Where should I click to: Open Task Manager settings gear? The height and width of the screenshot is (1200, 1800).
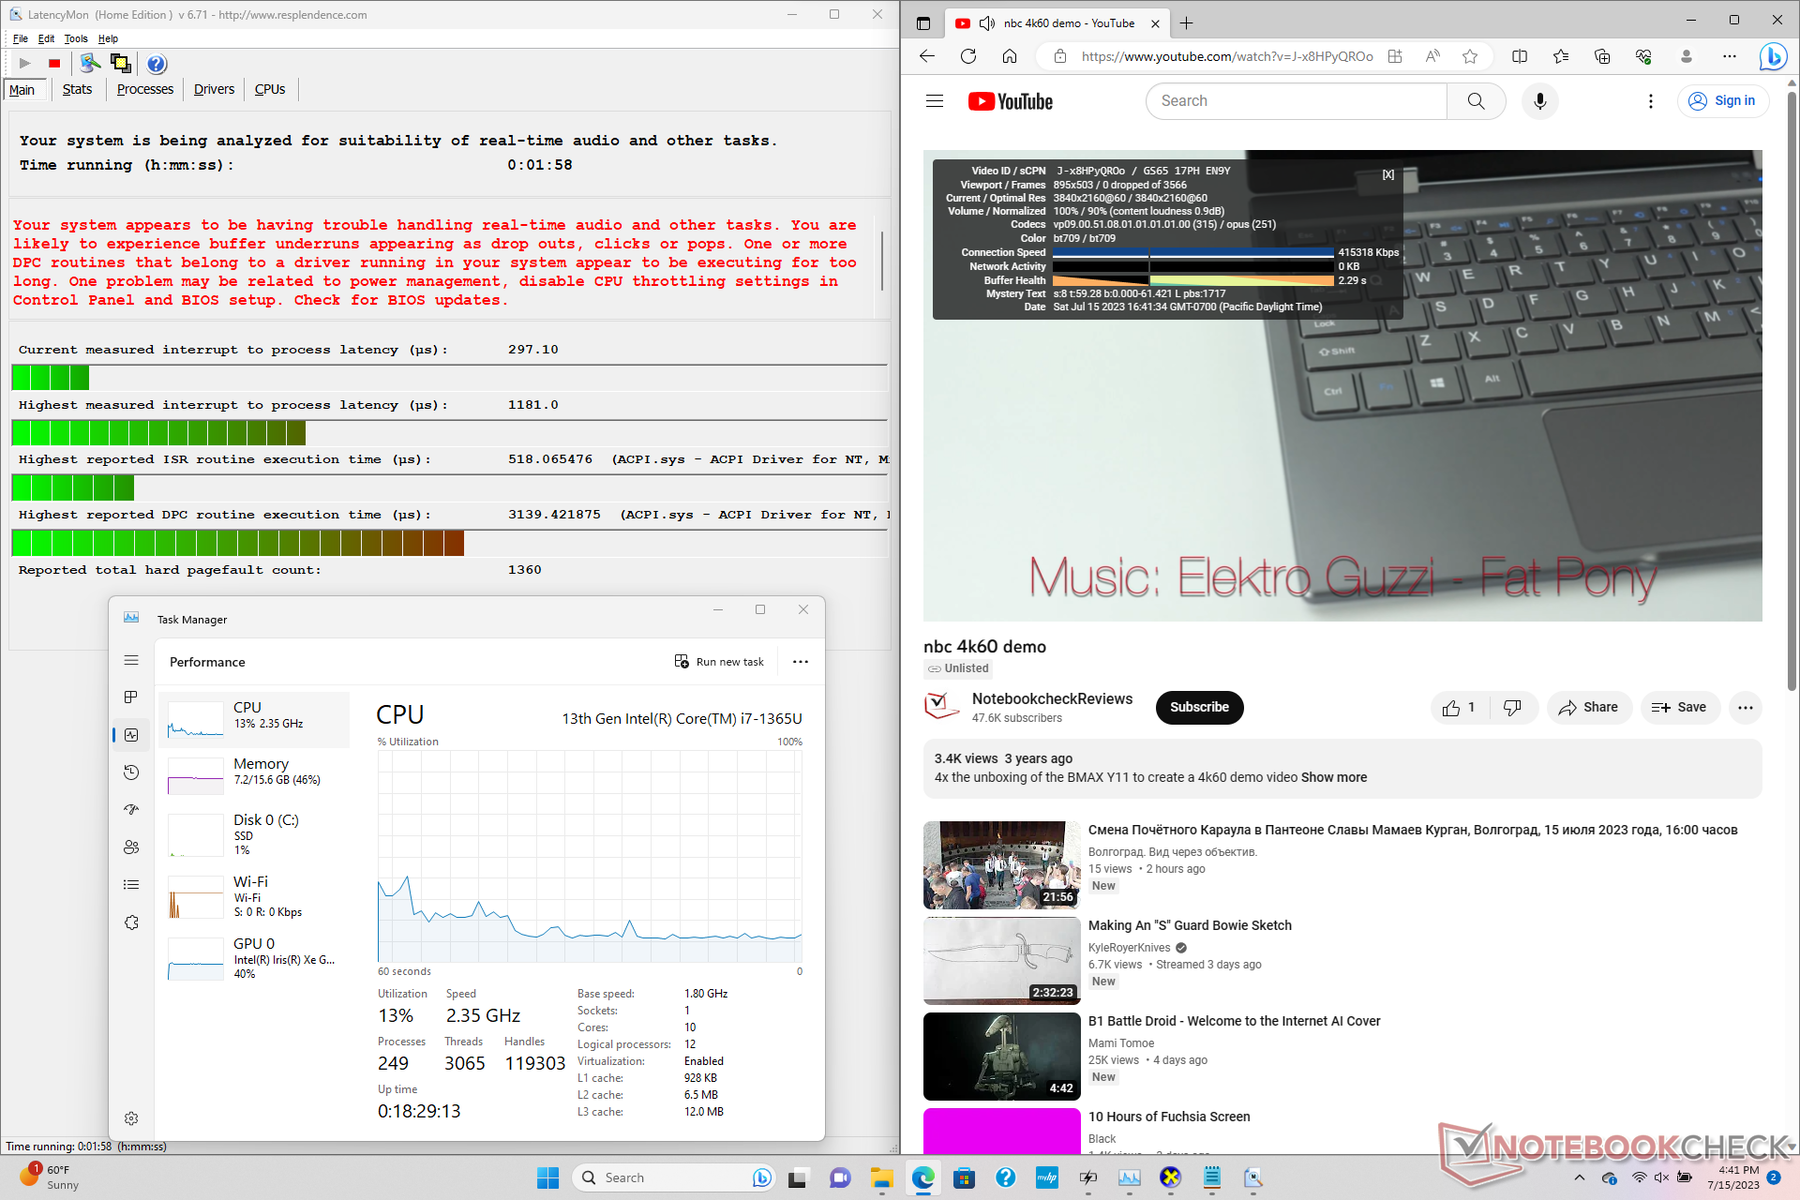[x=131, y=1118]
